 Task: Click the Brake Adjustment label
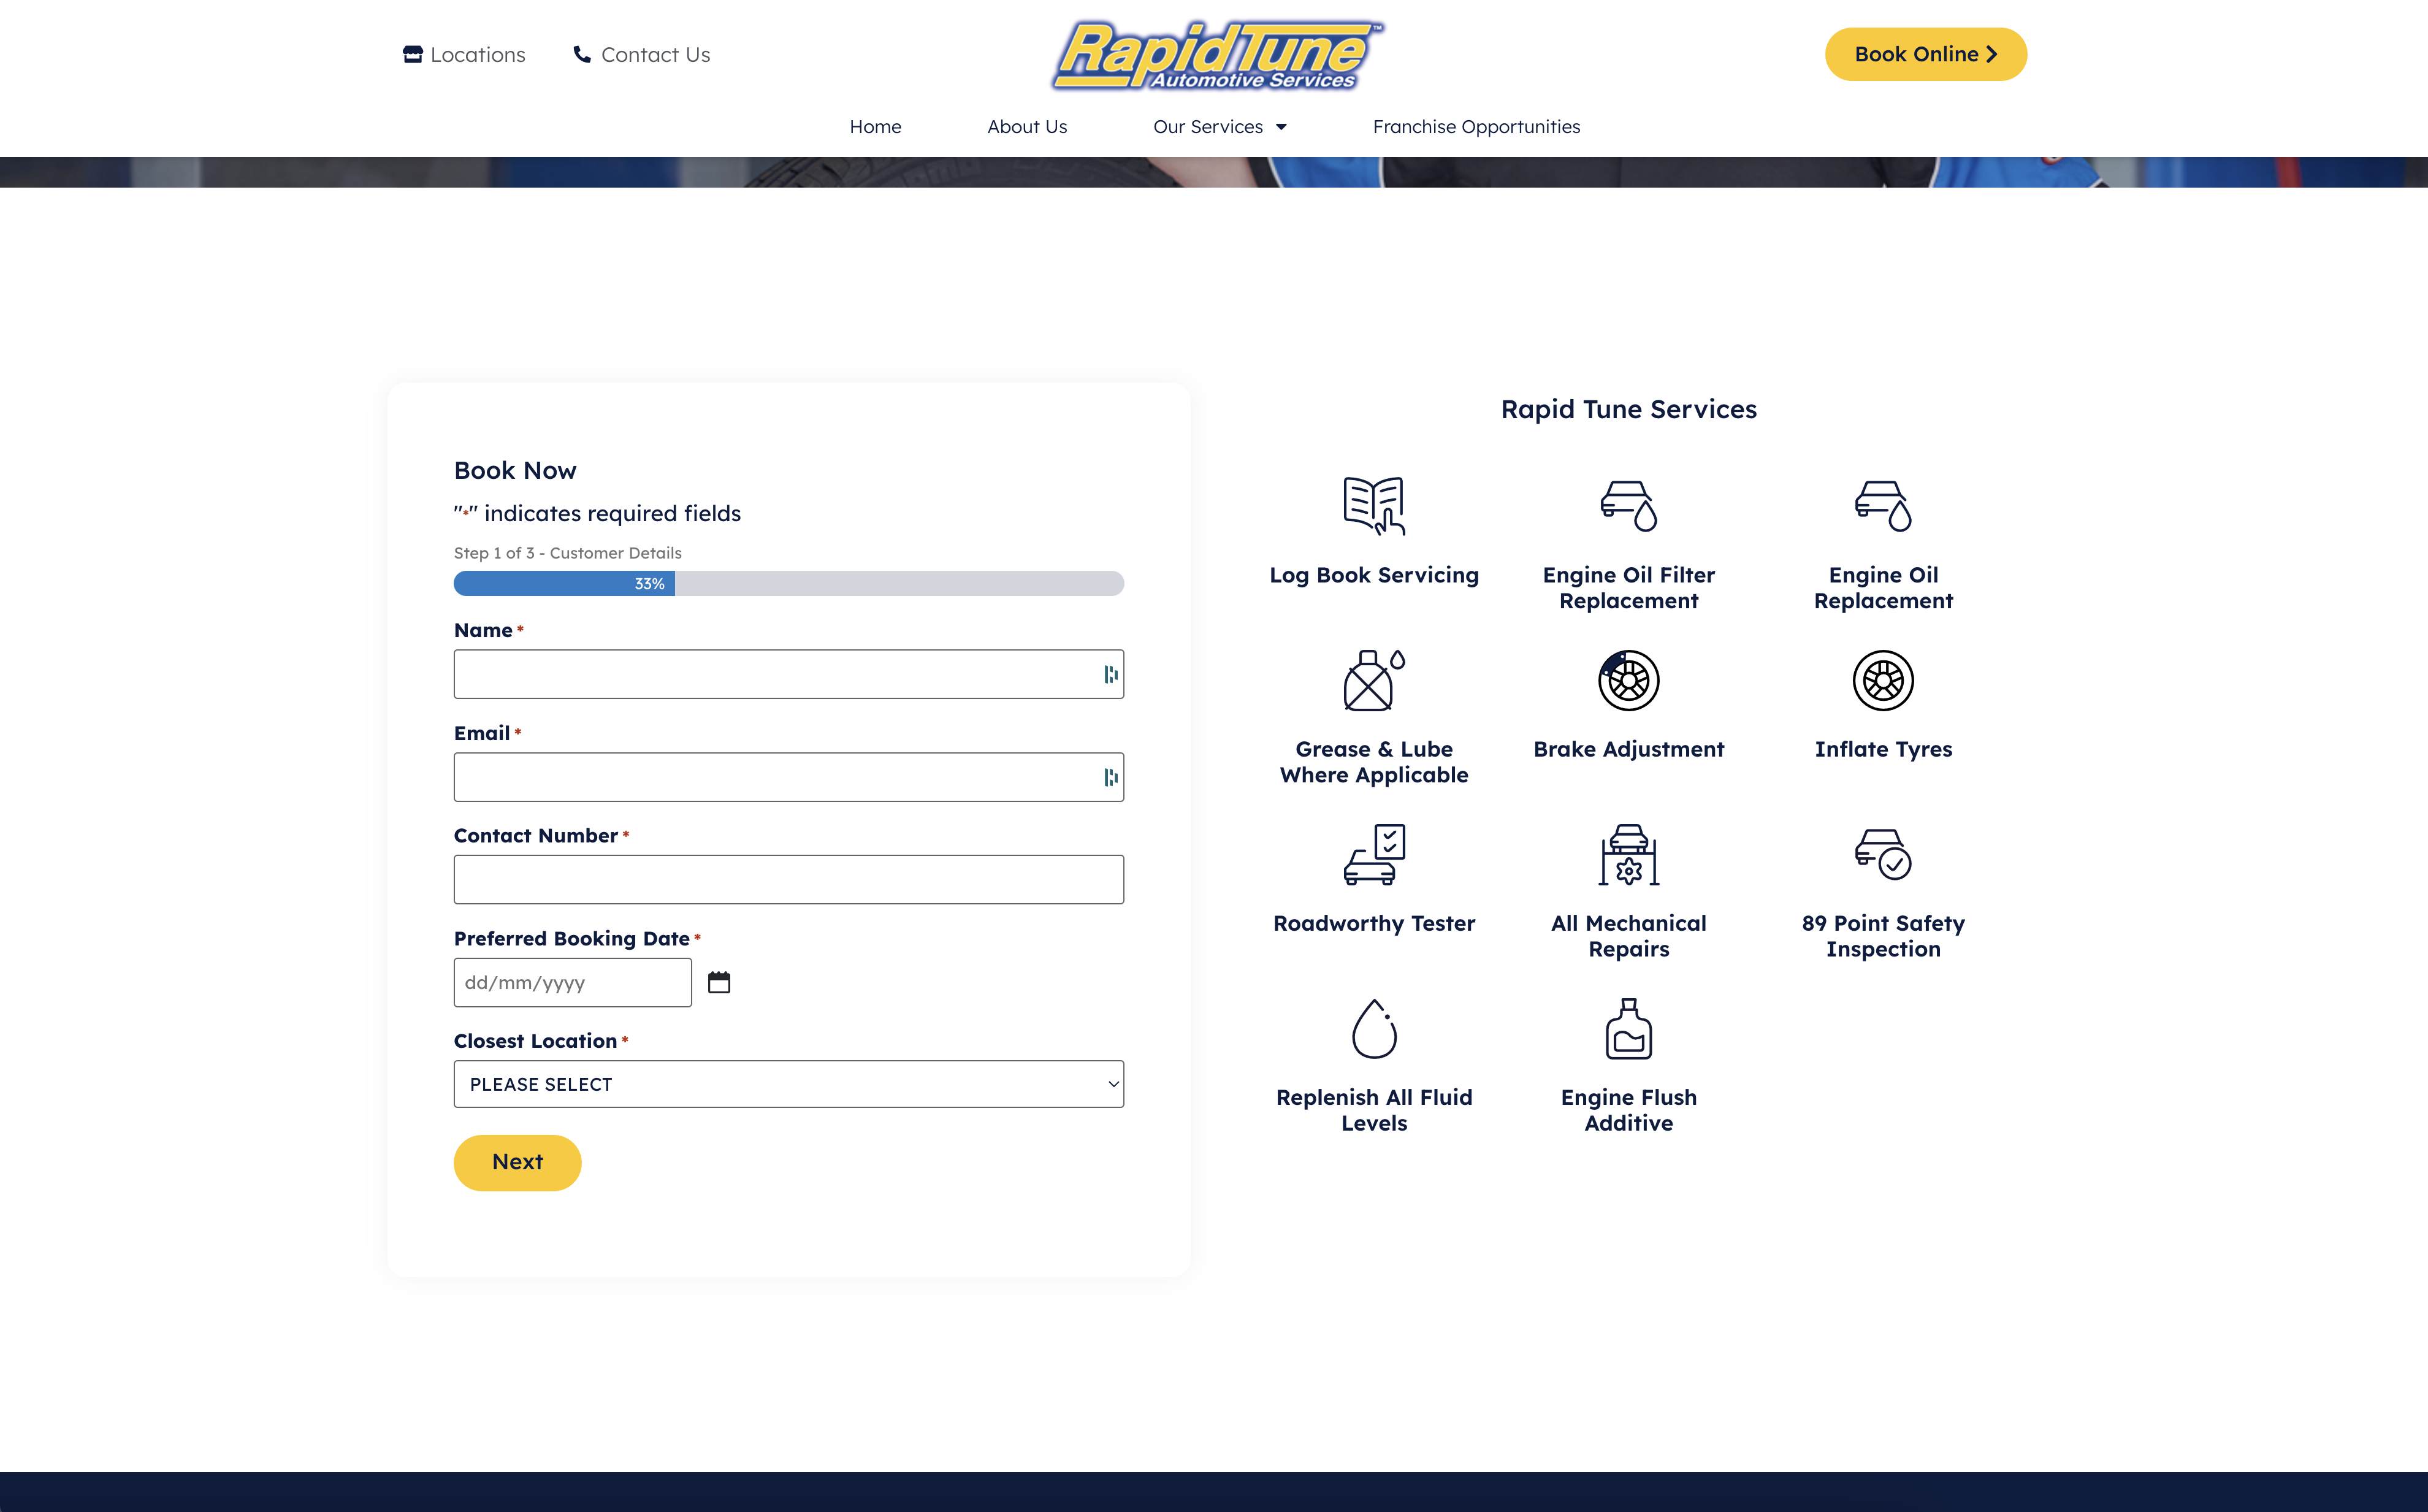point(1628,749)
